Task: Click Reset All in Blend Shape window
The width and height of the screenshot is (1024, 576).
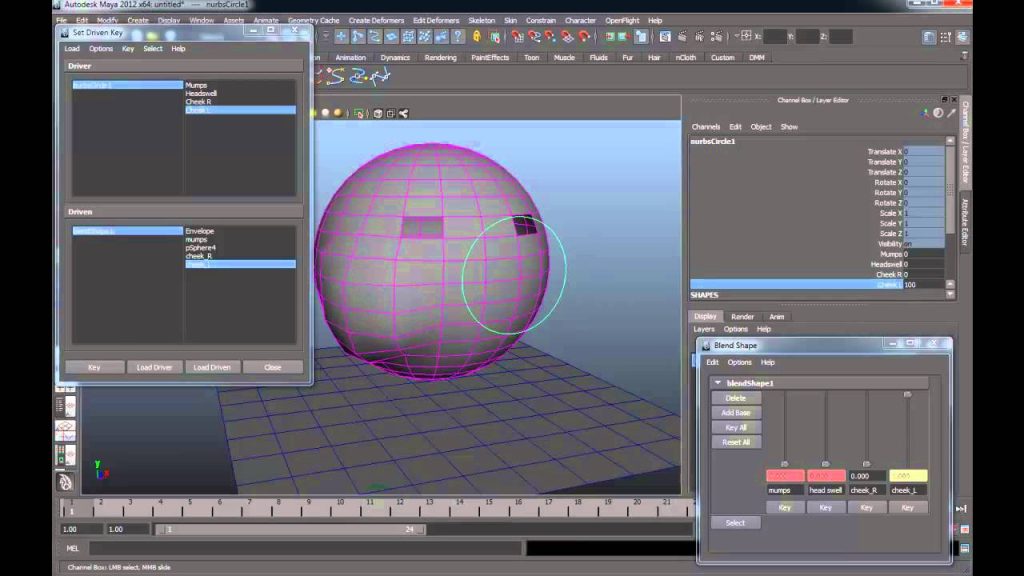Action: 736,442
